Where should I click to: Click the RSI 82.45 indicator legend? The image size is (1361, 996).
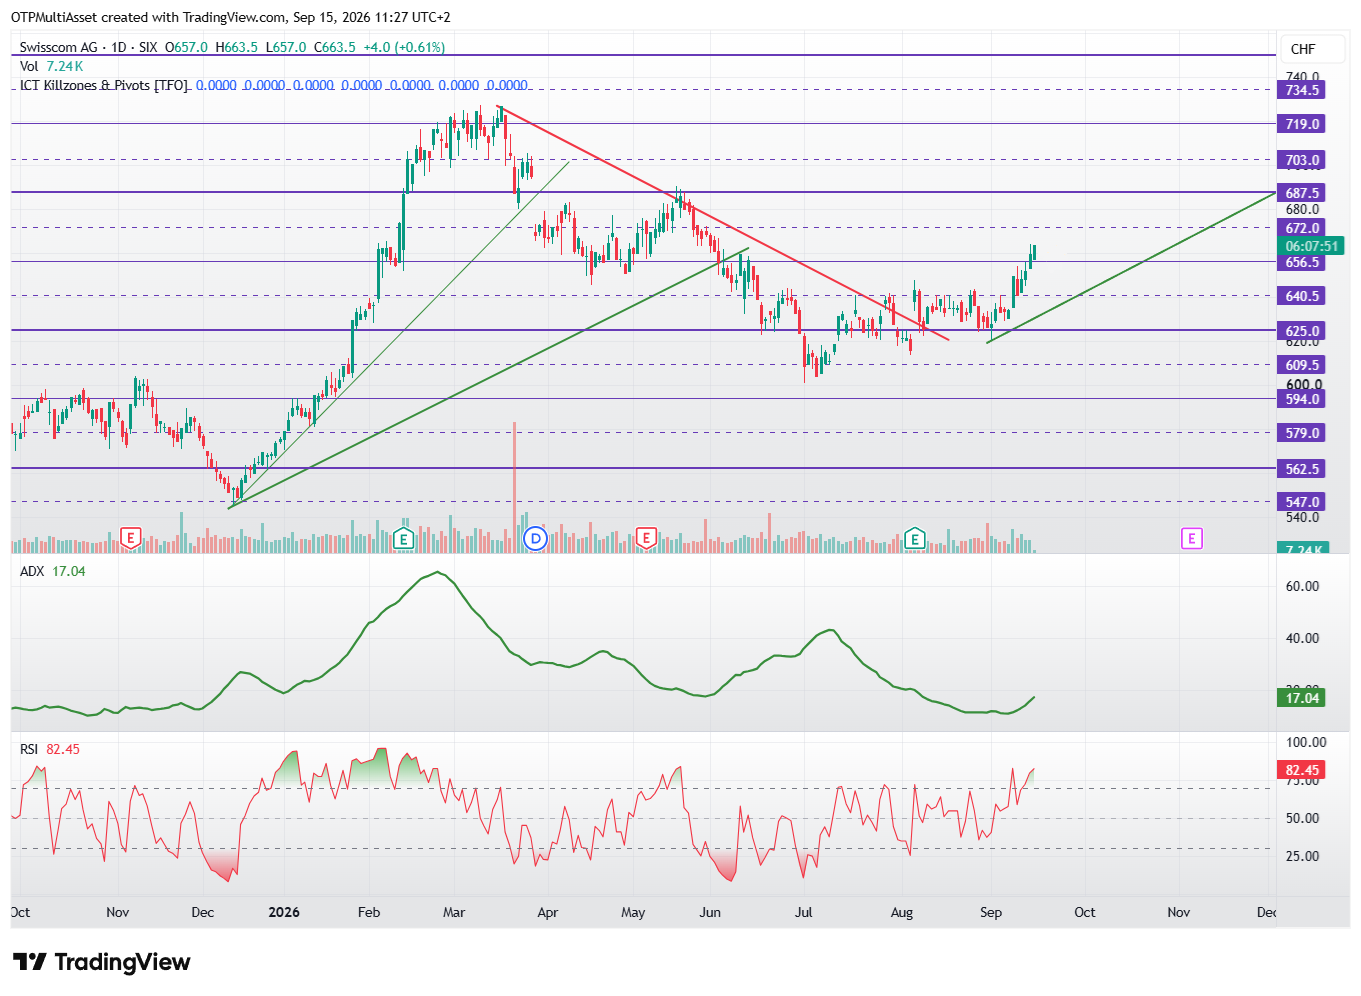coord(50,749)
